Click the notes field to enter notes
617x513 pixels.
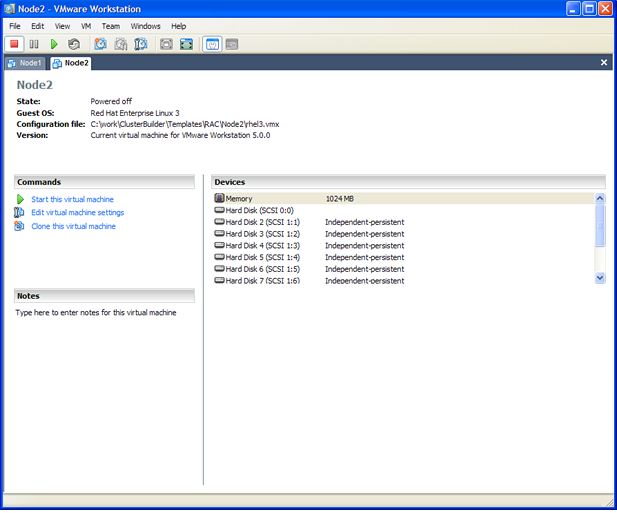[x=96, y=313]
